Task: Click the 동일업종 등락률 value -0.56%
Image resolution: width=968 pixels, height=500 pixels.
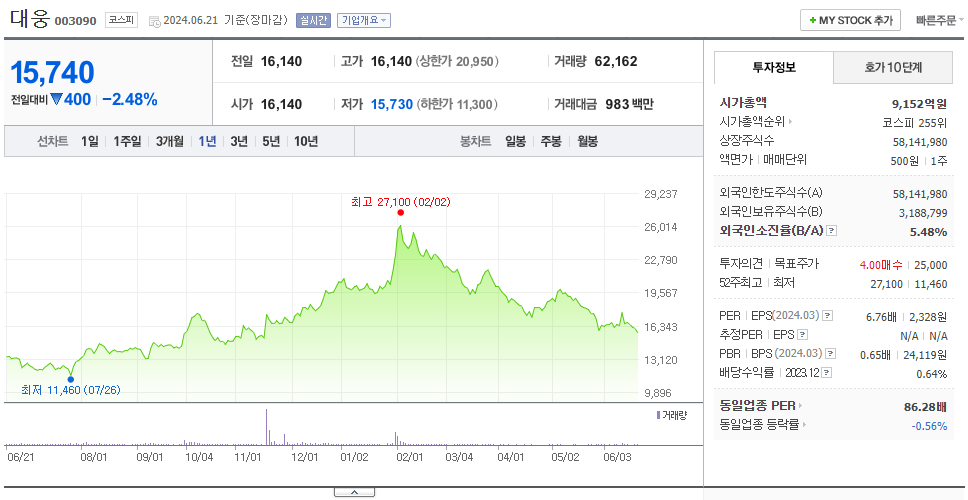Action: point(929,425)
